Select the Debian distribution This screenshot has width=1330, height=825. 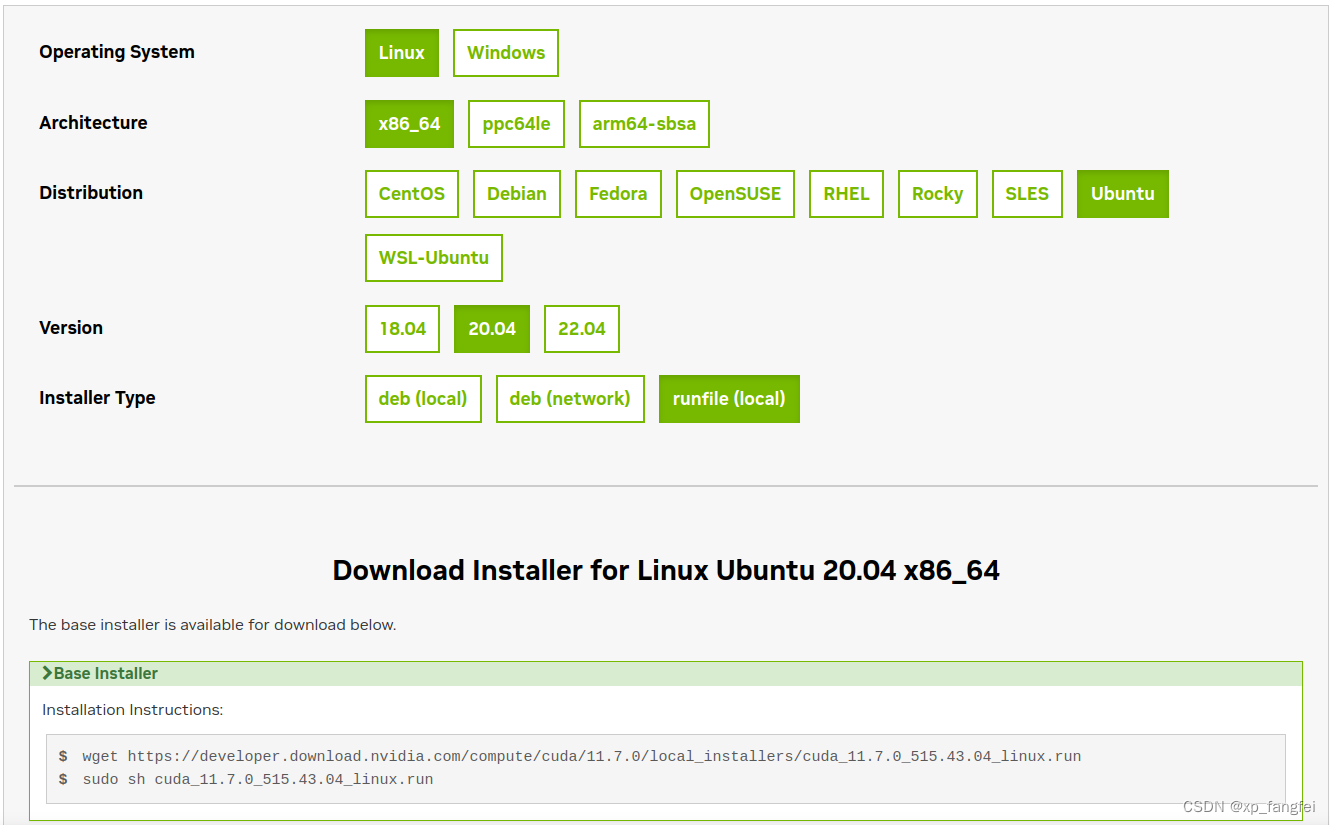(x=516, y=193)
